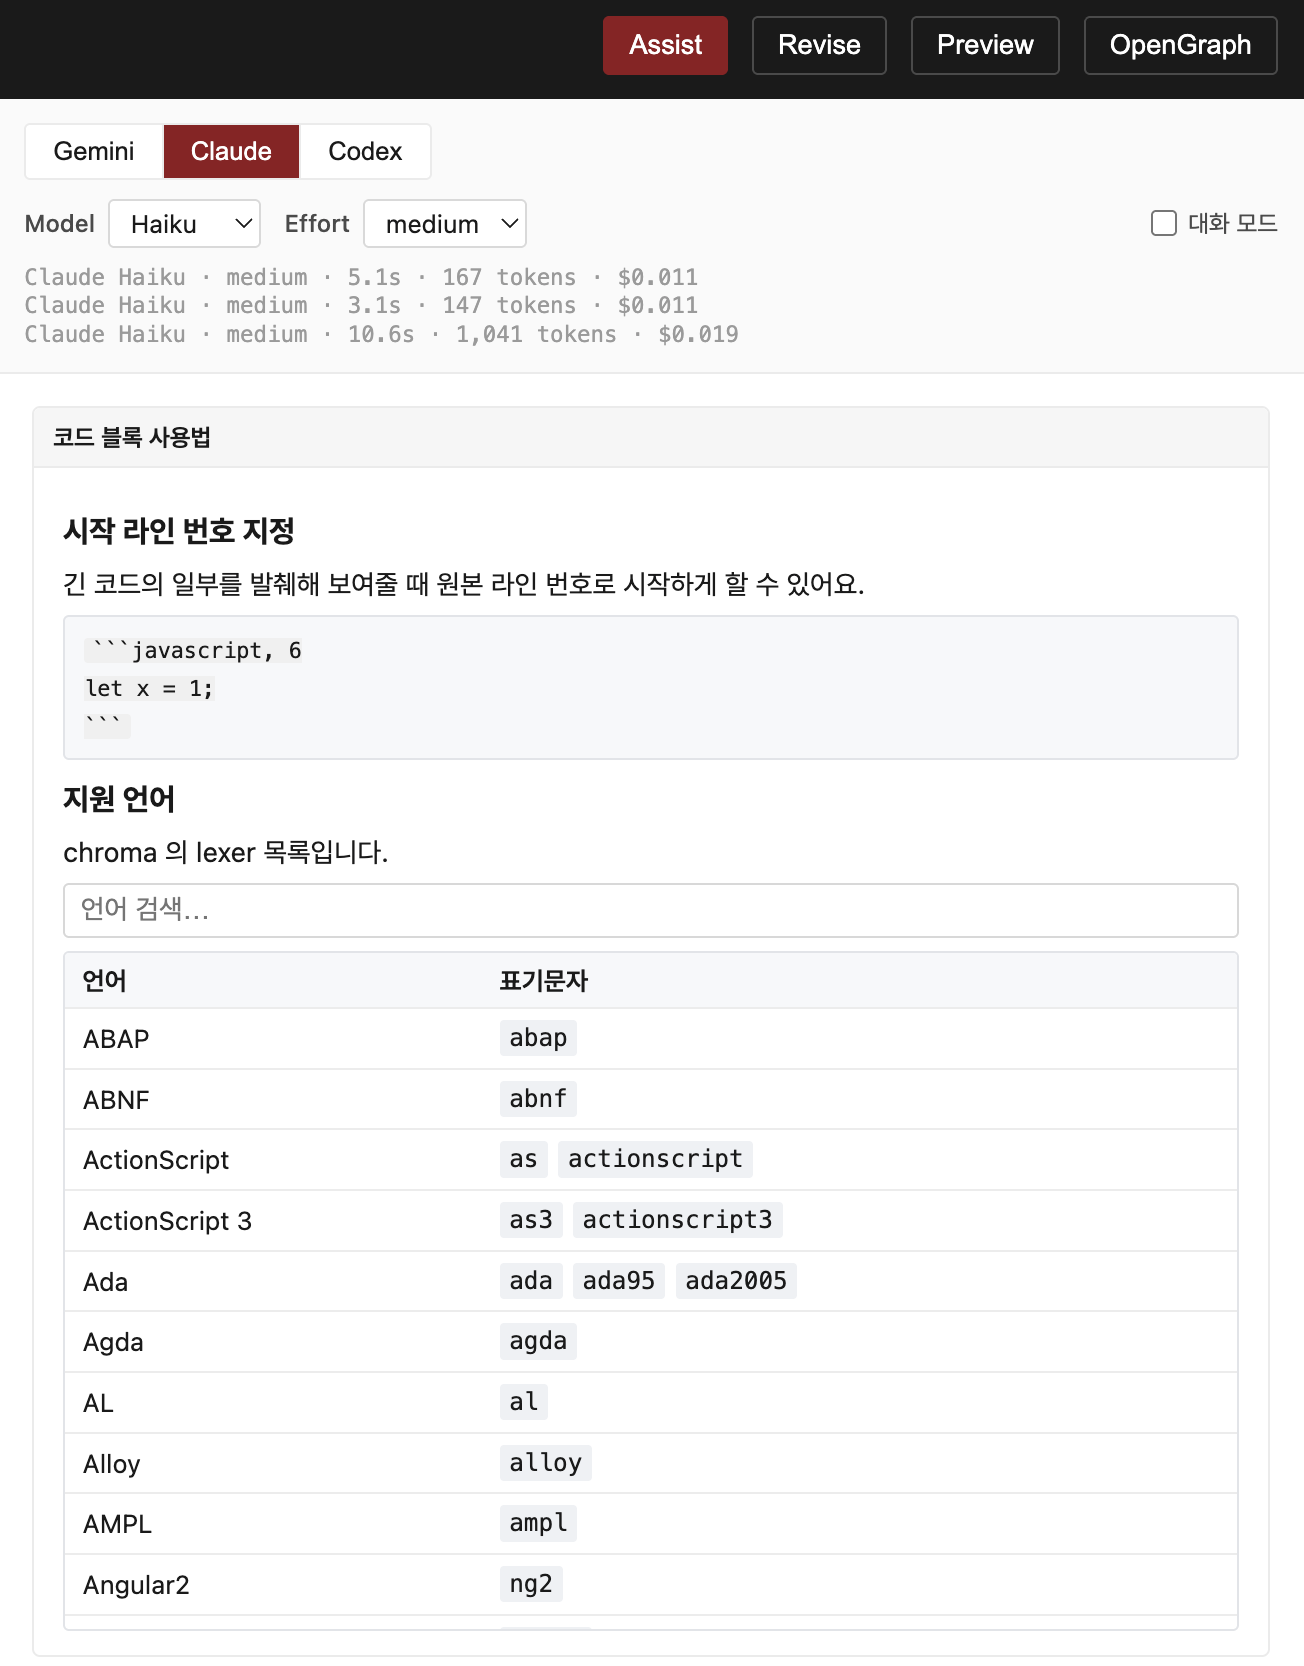Click the abap code tag
Viewport: 1304px width, 1666px height.
point(538,1038)
